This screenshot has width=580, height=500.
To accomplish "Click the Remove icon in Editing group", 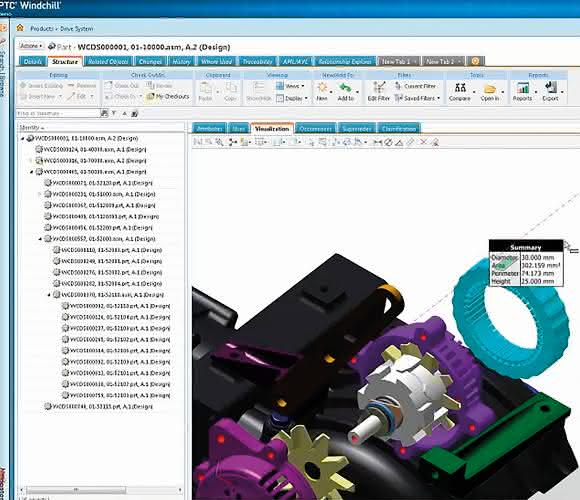I will [x=71, y=85].
